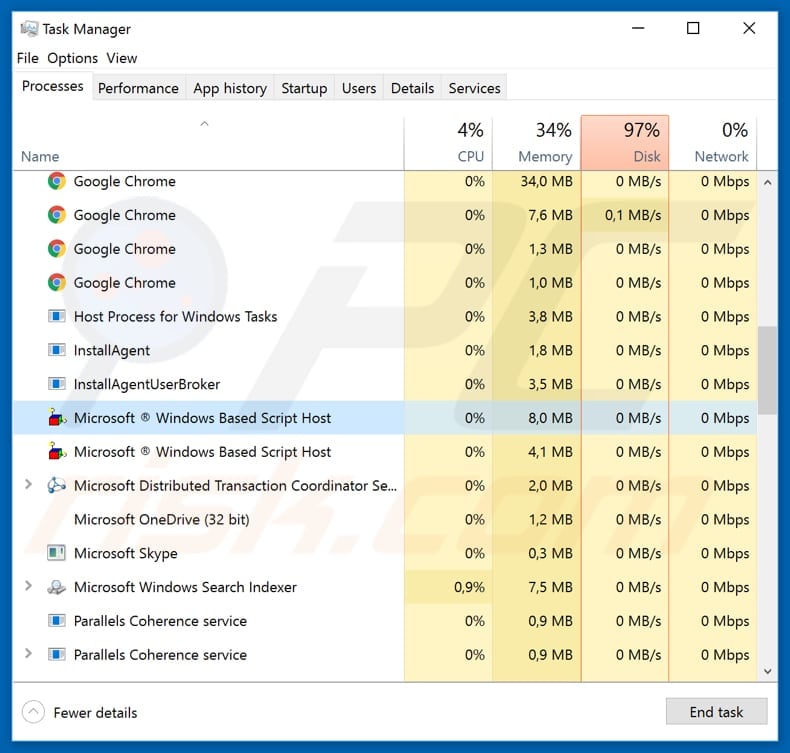Click the InstallAgent process icon
Viewport: 790px width, 753px height.
56,350
